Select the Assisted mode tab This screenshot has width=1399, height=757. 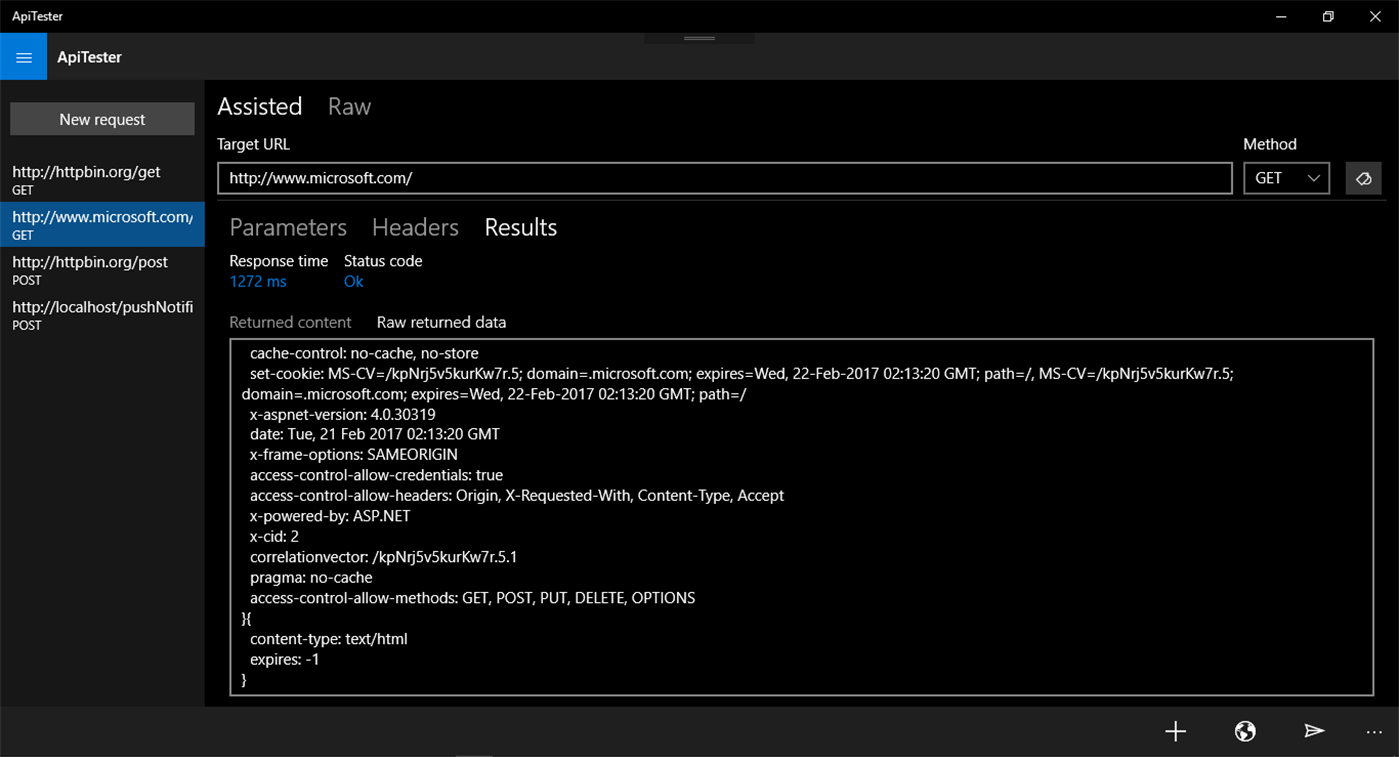pyautogui.click(x=259, y=106)
